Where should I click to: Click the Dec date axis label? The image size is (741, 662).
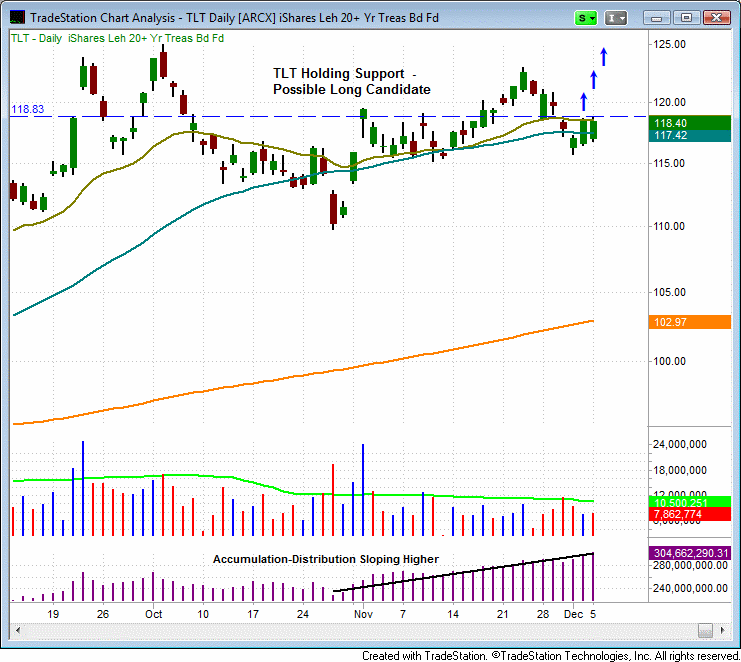573,614
